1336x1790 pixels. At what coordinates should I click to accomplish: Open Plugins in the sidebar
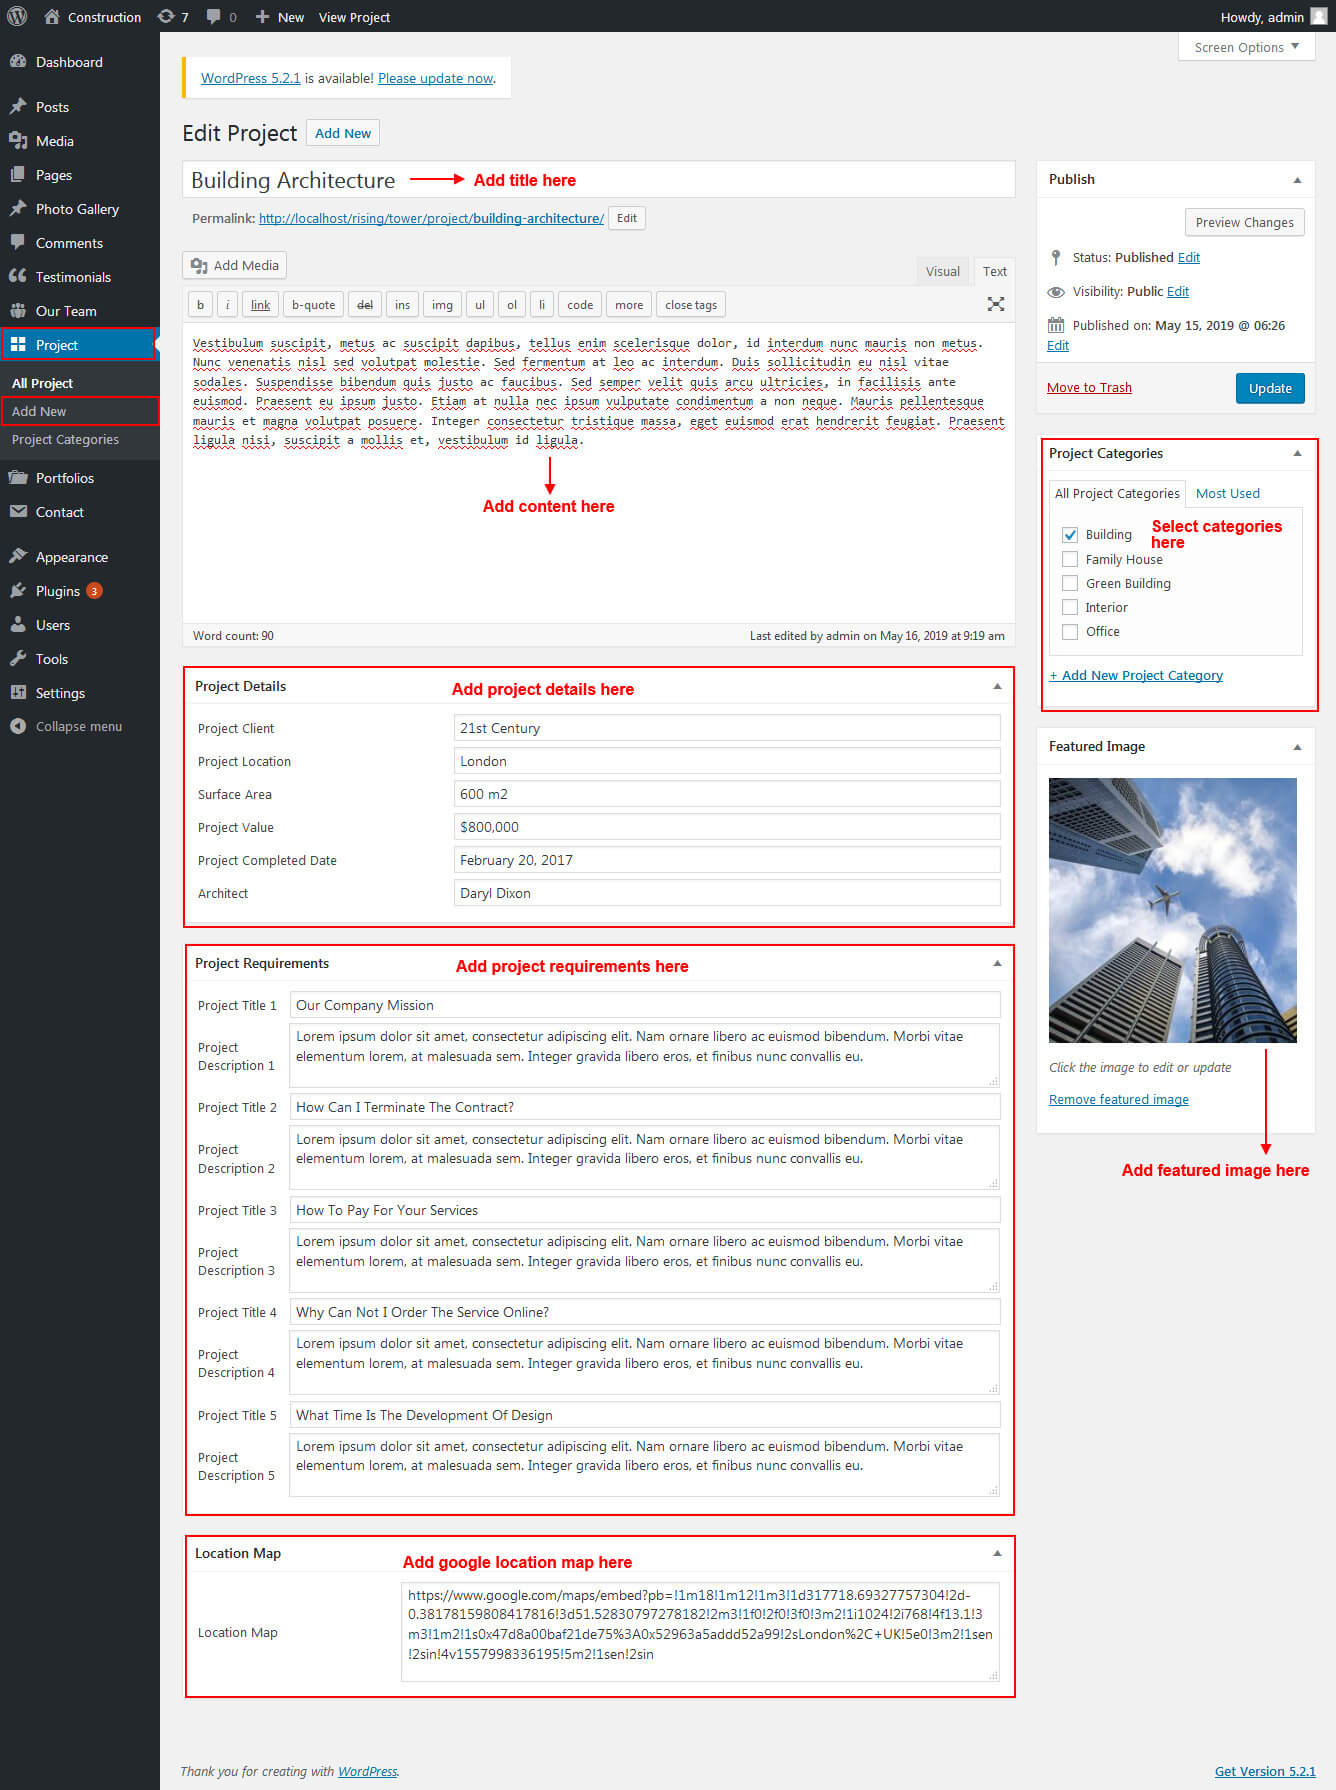pyautogui.click(x=57, y=591)
